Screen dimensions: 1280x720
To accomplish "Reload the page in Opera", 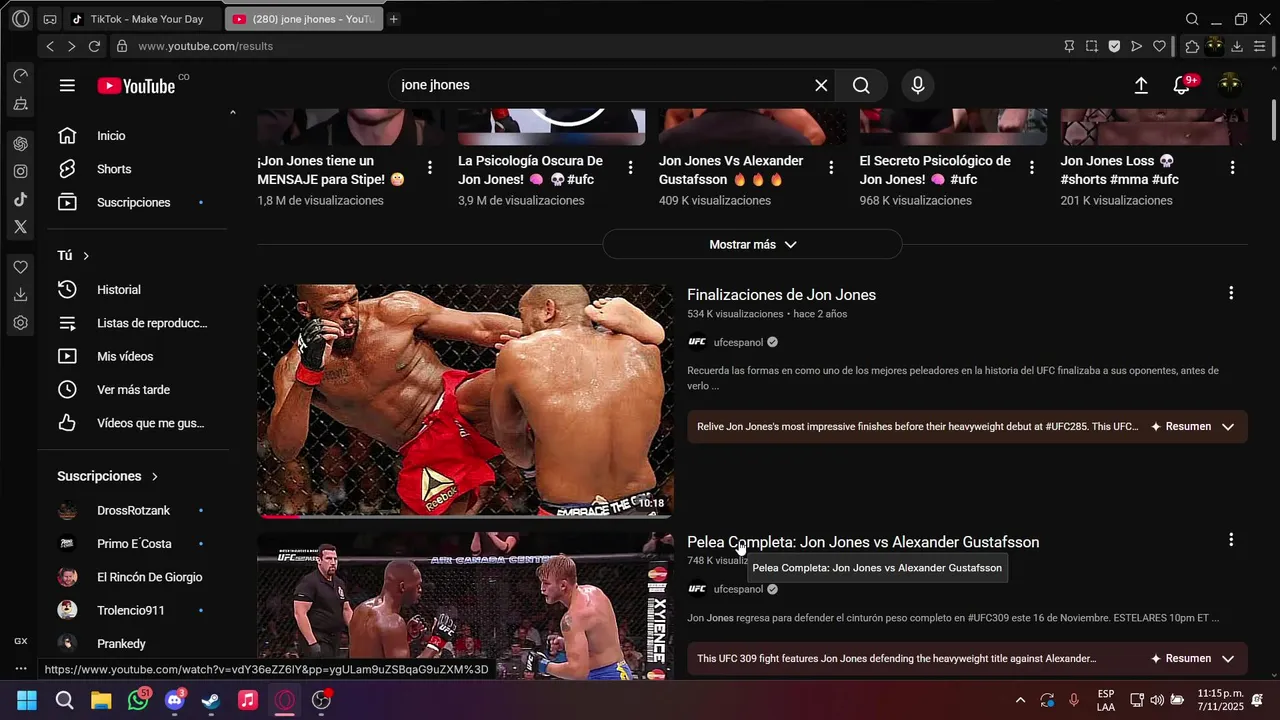I will point(94,46).
